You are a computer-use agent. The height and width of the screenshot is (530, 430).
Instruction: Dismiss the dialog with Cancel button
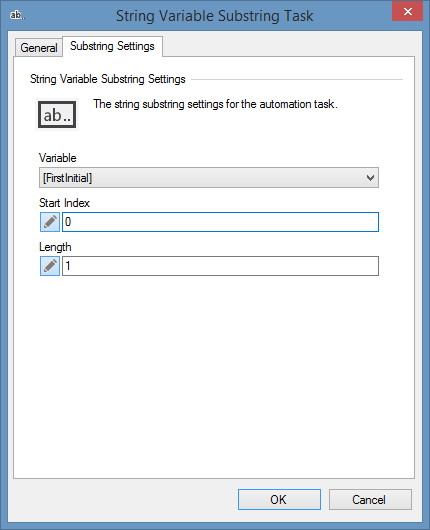pyautogui.click(x=370, y=499)
